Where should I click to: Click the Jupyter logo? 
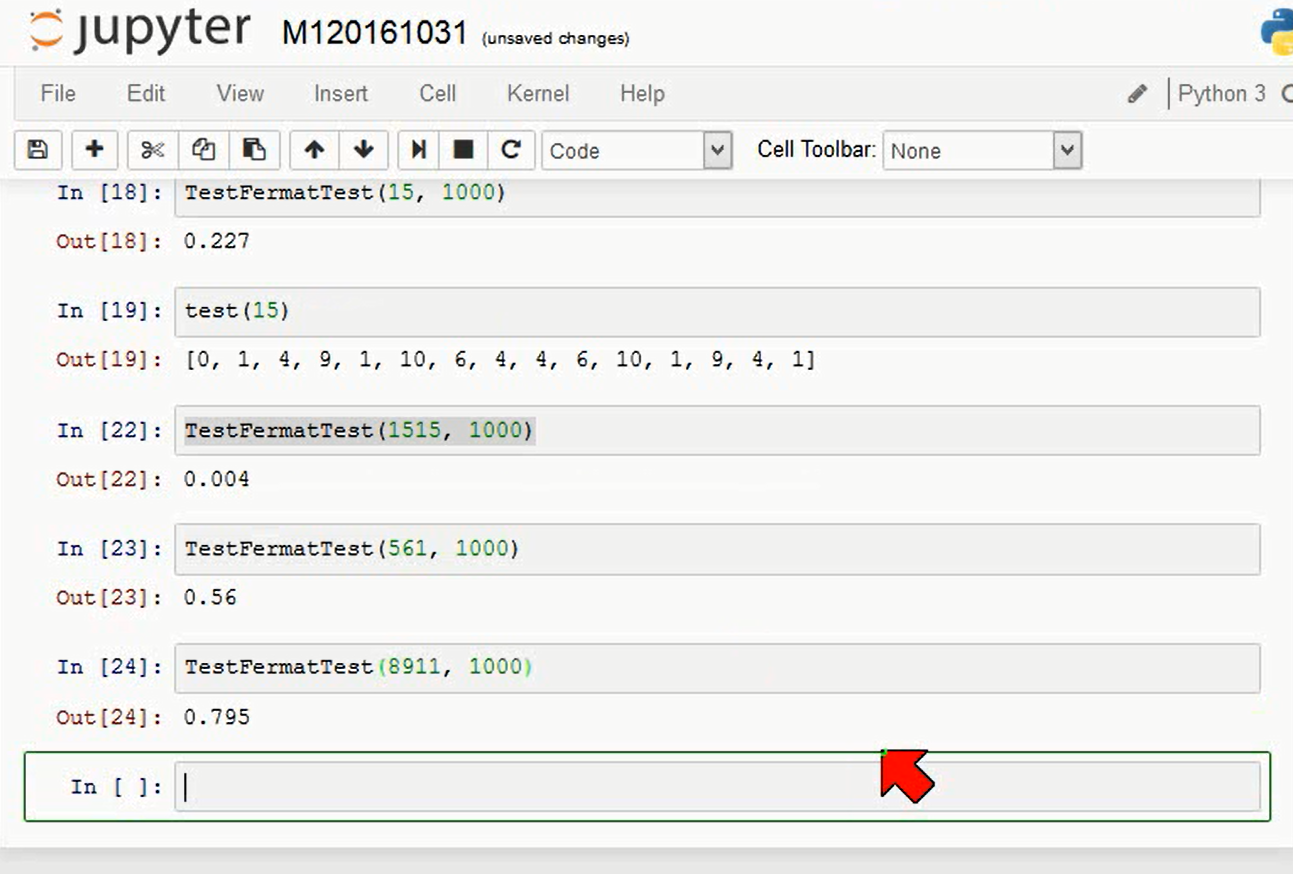click(x=140, y=30)
